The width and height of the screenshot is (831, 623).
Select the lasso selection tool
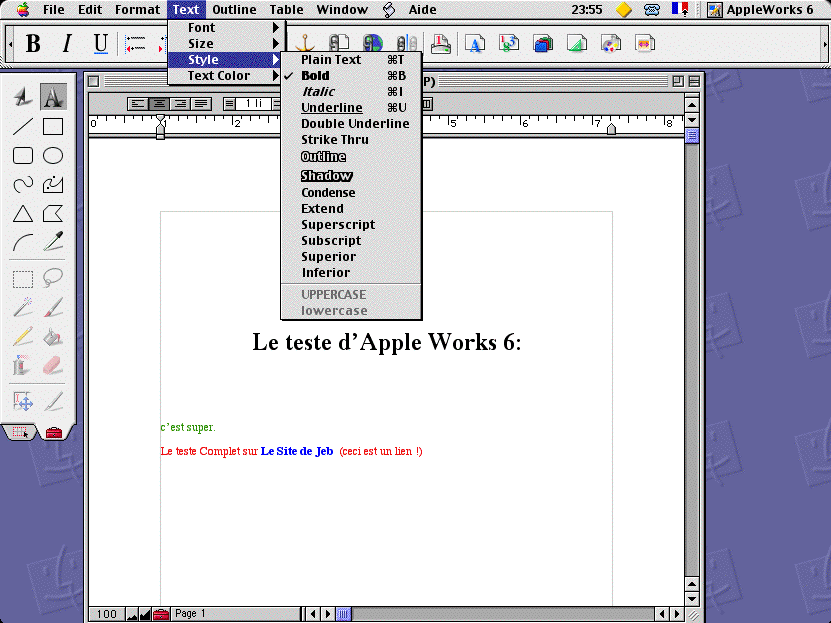point(53,278)
